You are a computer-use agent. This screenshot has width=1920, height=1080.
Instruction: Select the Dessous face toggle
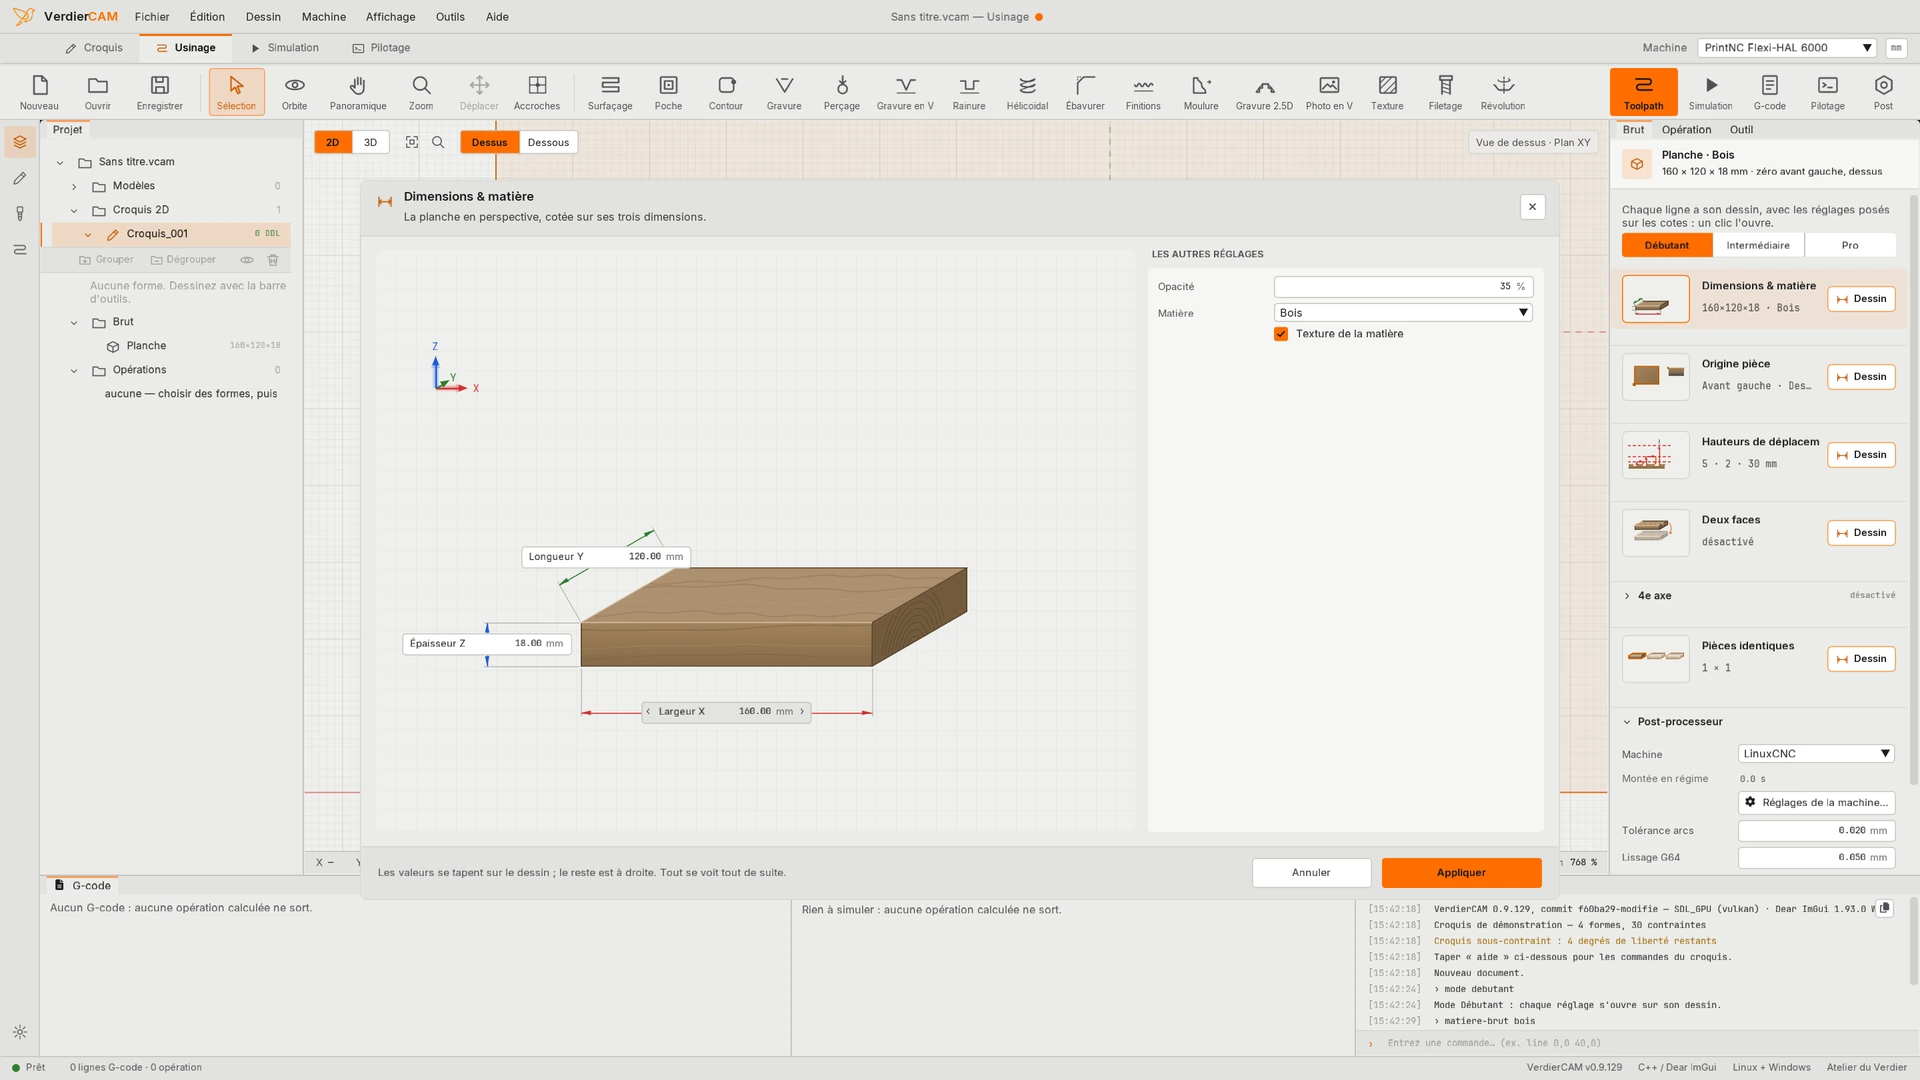(x=548, y=142)
